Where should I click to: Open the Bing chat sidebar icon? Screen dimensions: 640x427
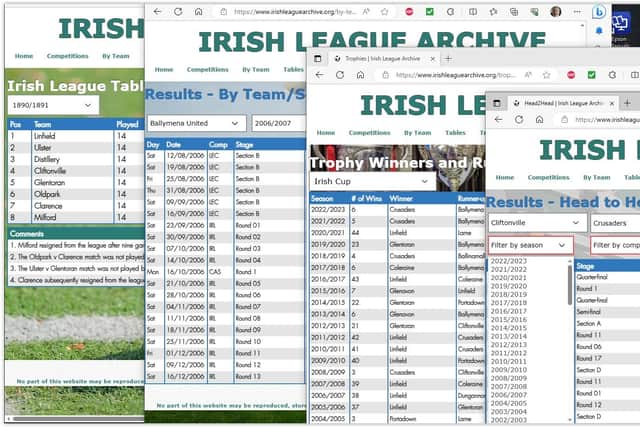599,12
